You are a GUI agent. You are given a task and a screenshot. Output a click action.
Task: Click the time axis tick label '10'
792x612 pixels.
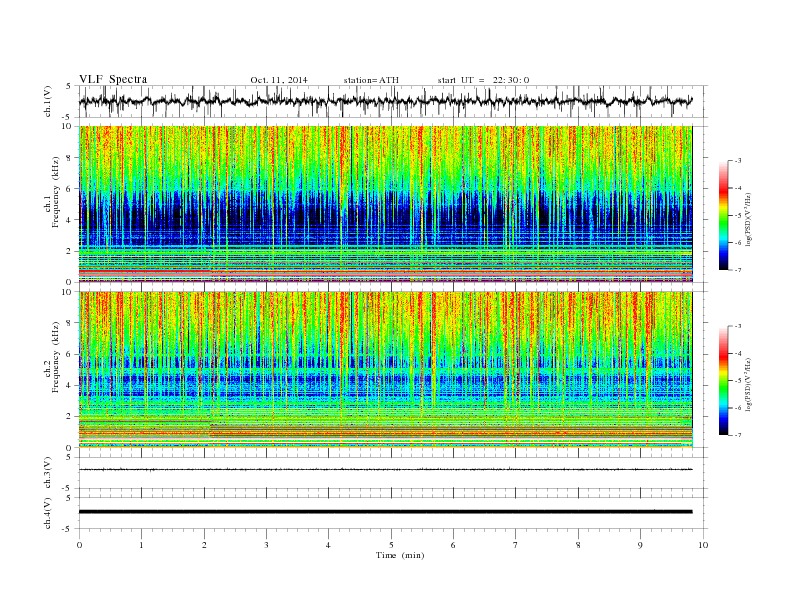pyautogui.click(x=703, y=545)
